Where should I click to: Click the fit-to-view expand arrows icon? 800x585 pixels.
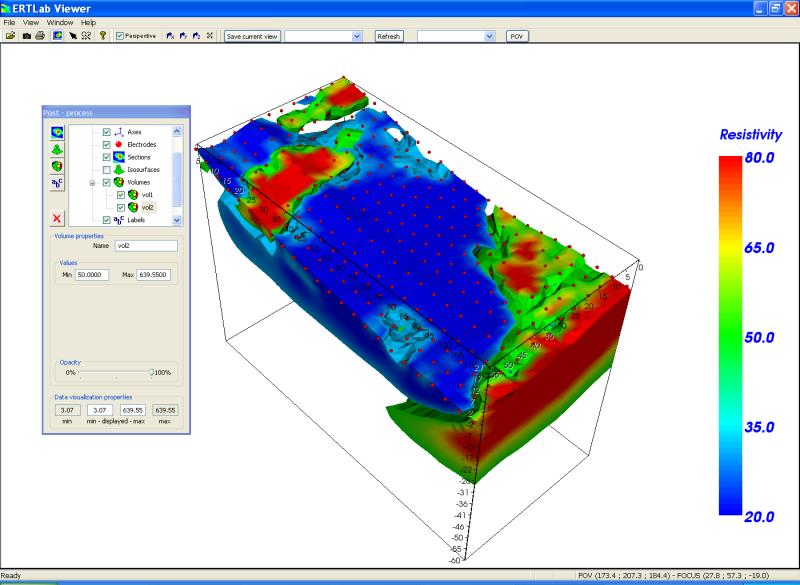(209, 36)
